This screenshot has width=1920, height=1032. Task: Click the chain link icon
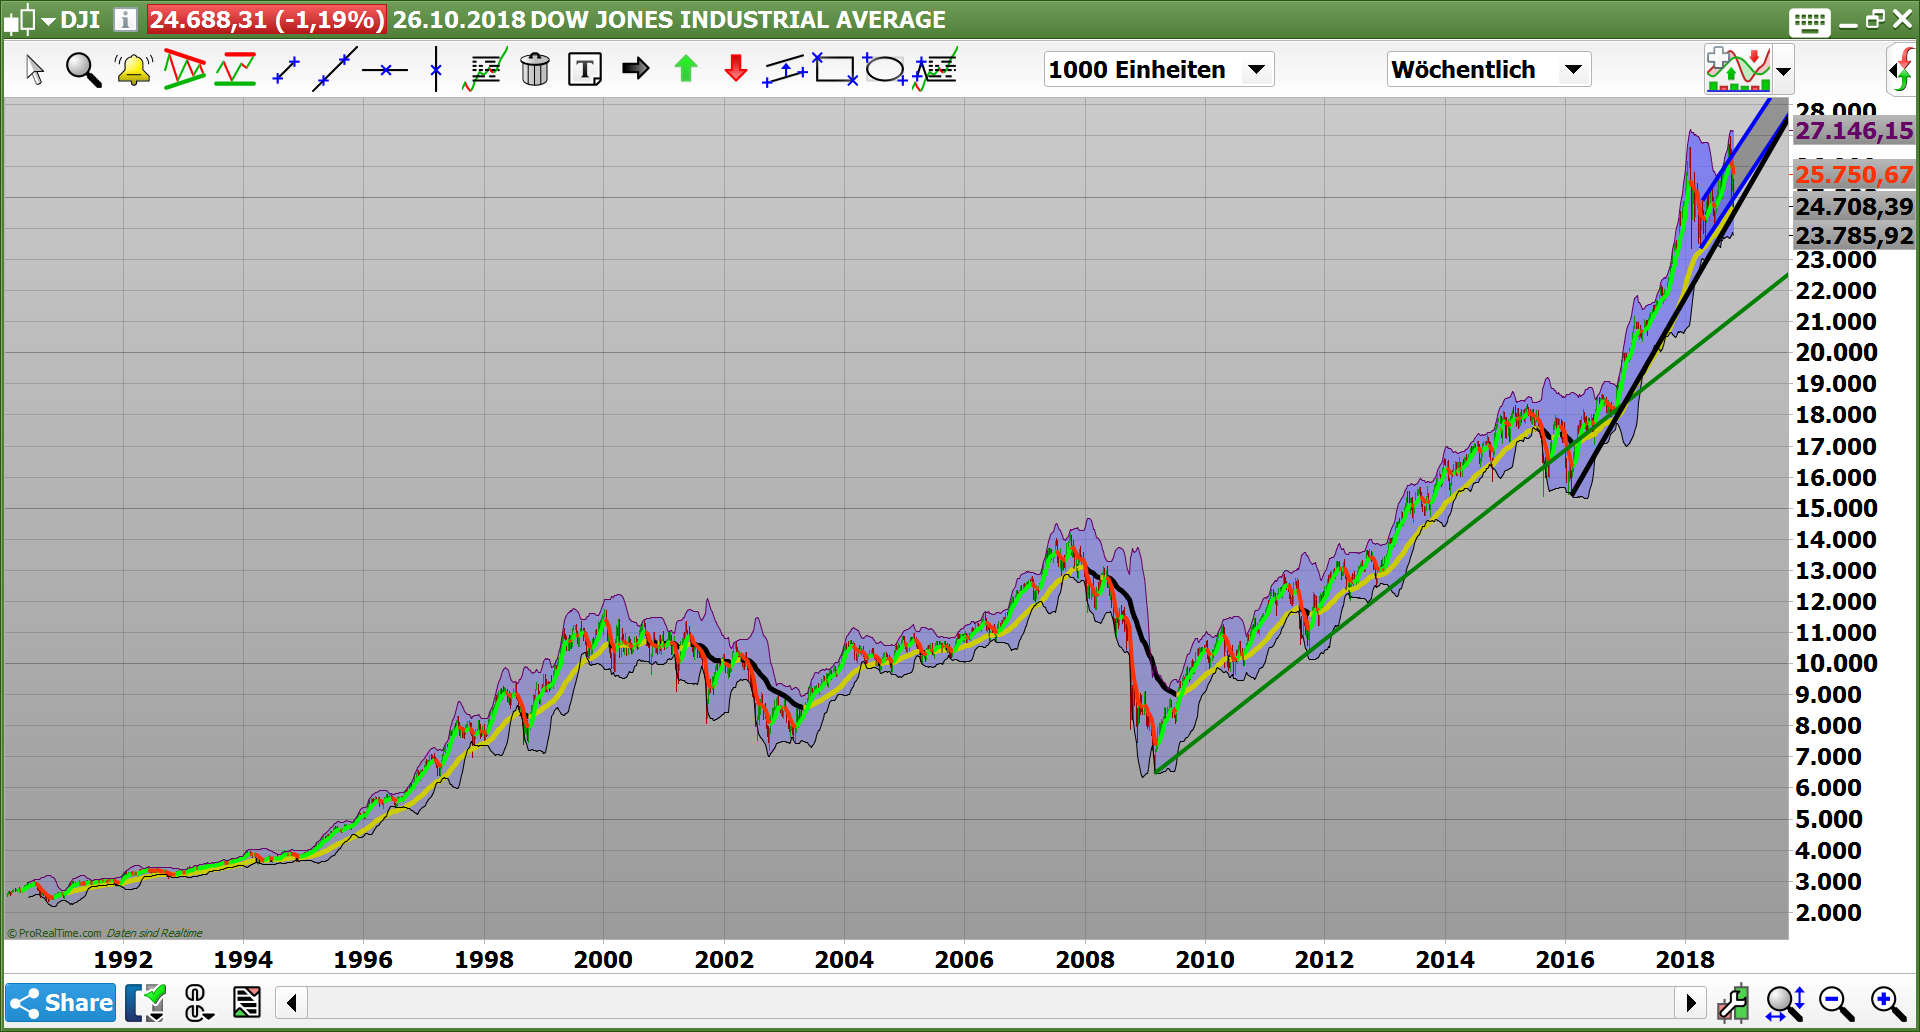pos(197,1002)
